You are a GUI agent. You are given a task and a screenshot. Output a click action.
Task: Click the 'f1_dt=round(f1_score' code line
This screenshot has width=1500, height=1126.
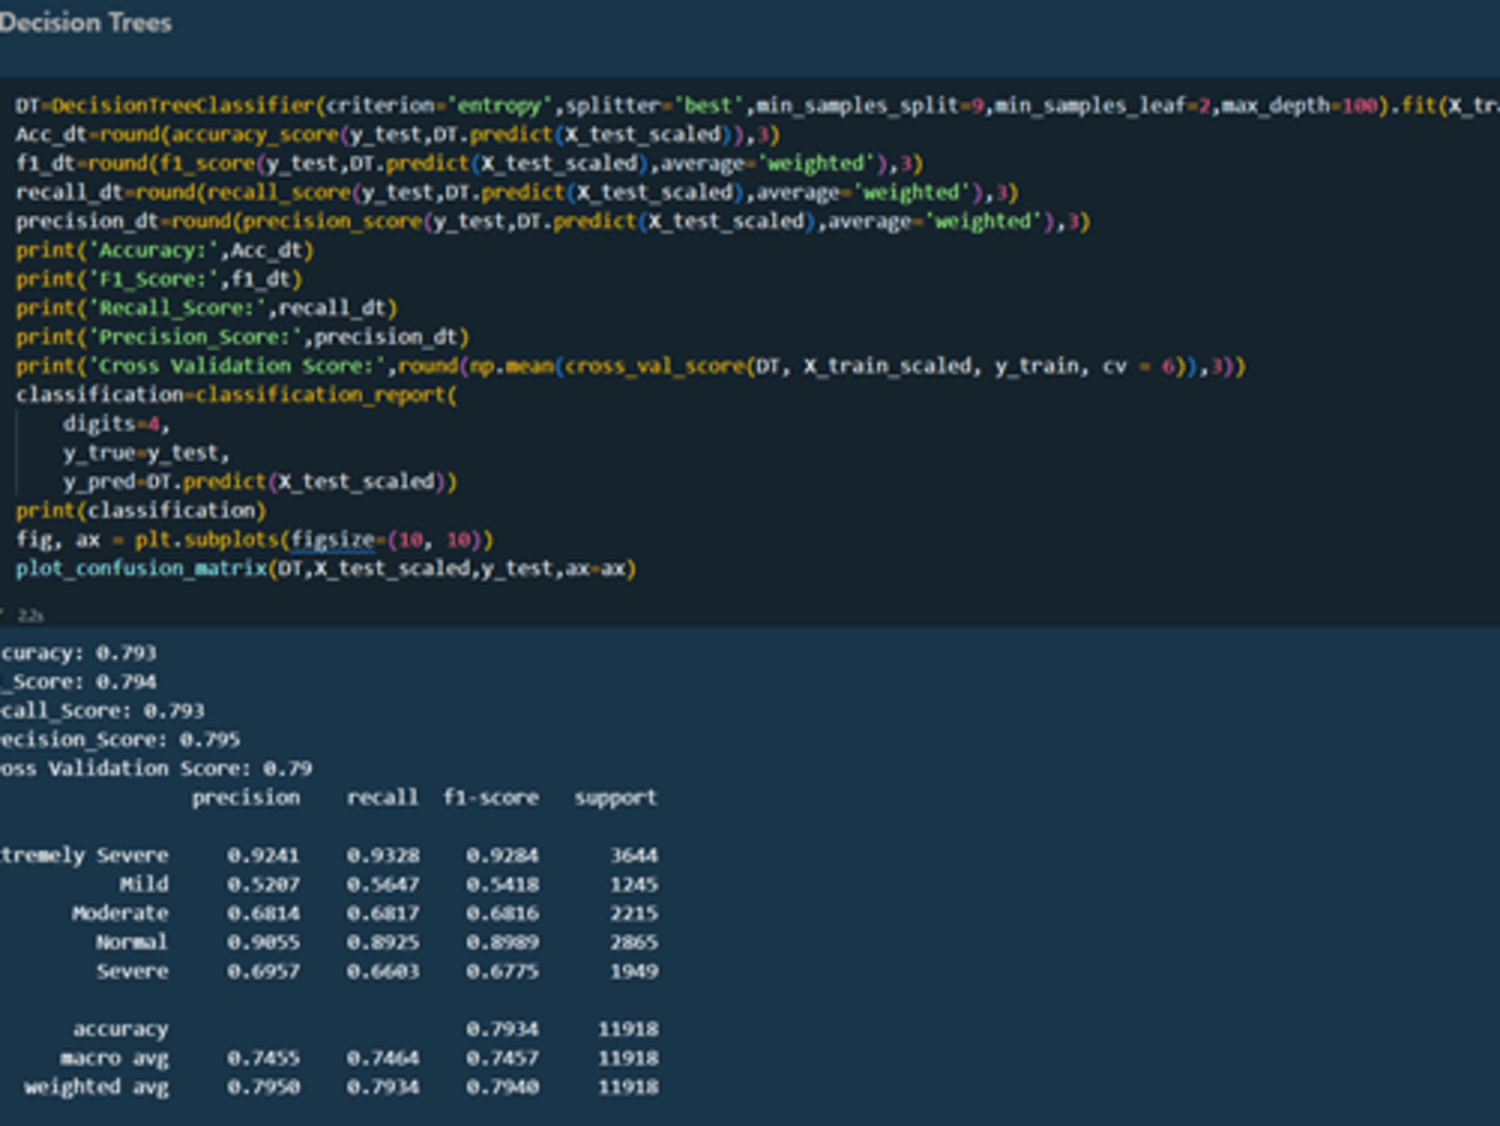click(469, 163)
